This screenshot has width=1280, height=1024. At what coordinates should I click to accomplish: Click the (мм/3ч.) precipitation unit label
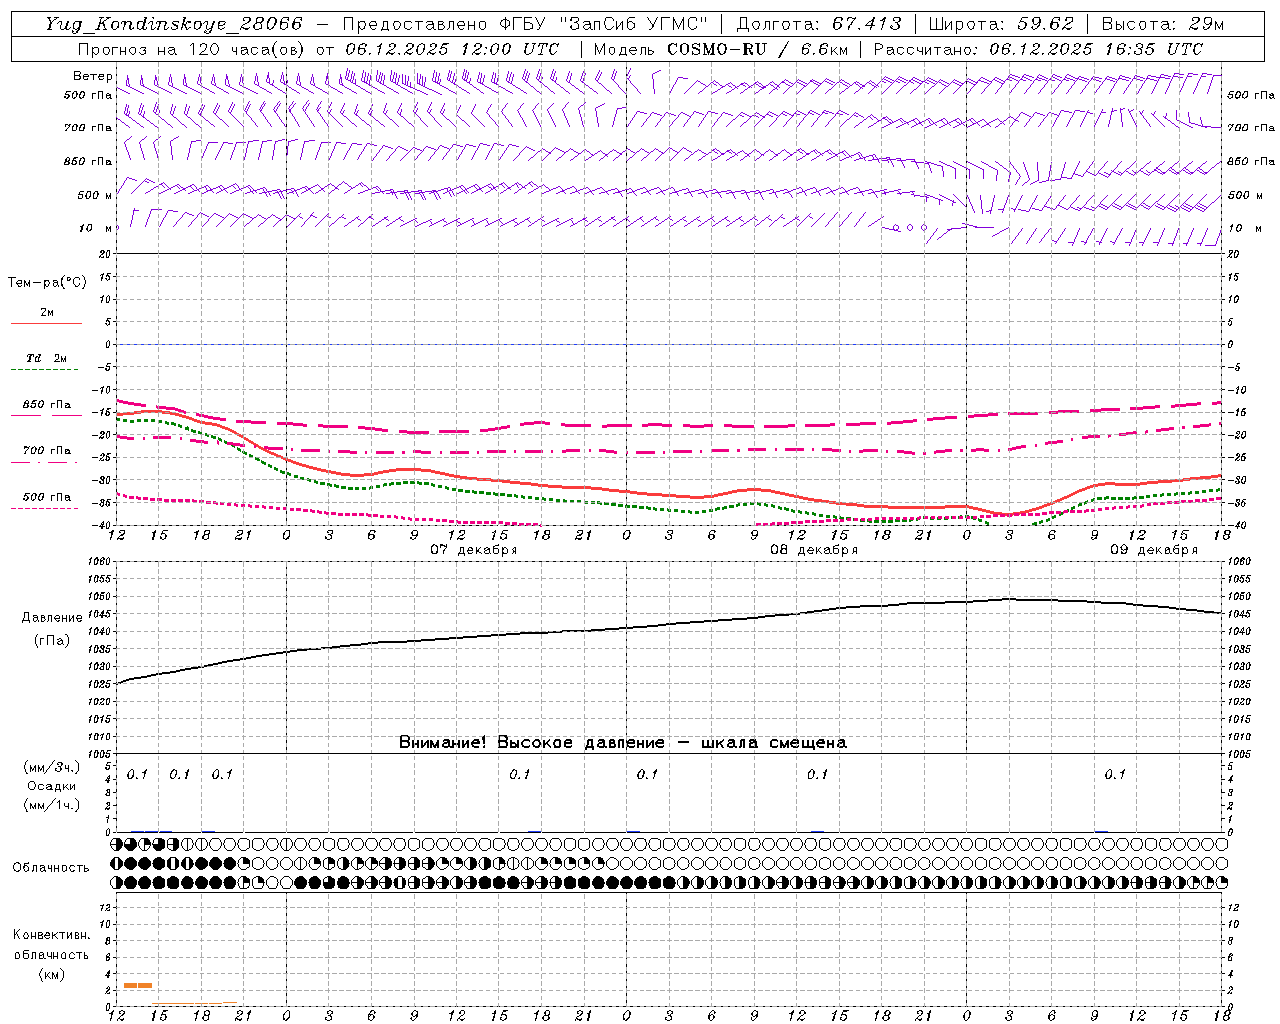point(52,767)
